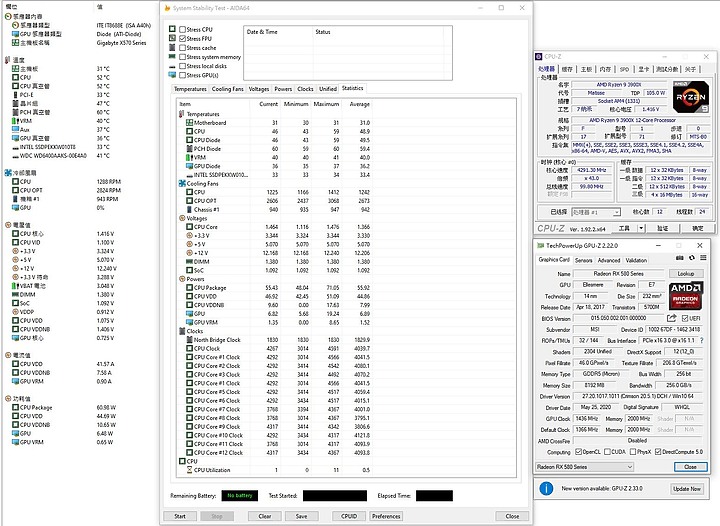Toggle the UEFI checkbox in GPU-Z
This screenshot has height=526, width=720.
point(685,319)
